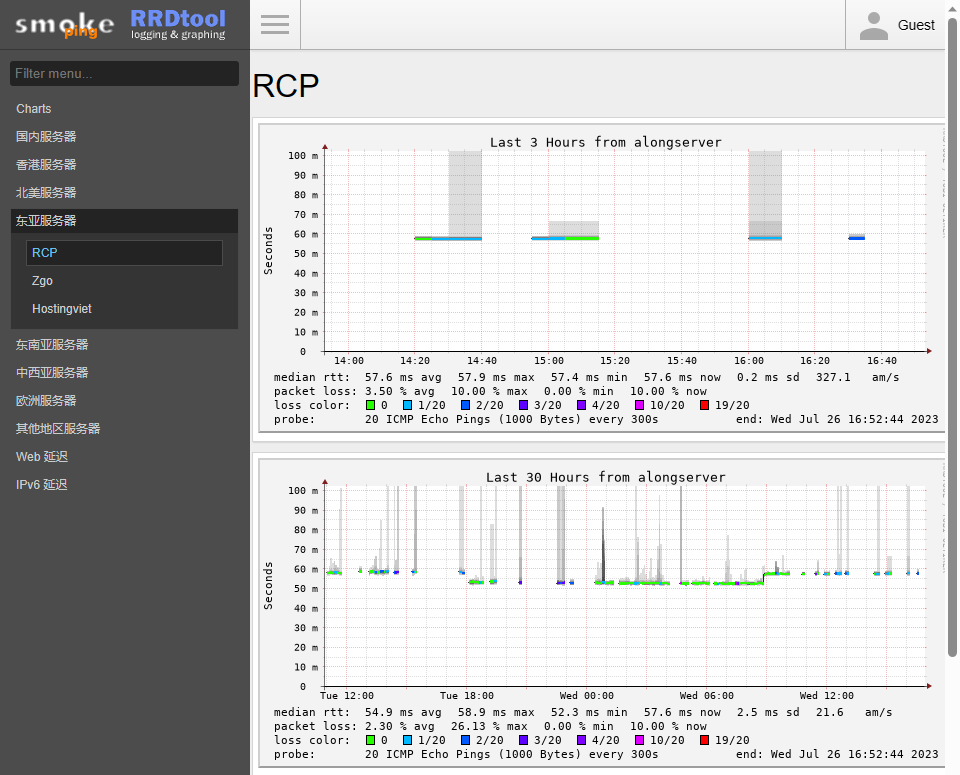
Task: Expand the 北美服务器 menu section
Action: point(46,193)
